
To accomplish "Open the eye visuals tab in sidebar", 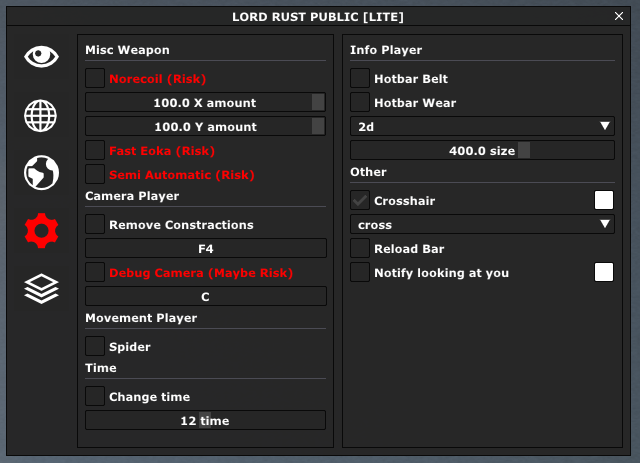I will [x=42, y=57].
